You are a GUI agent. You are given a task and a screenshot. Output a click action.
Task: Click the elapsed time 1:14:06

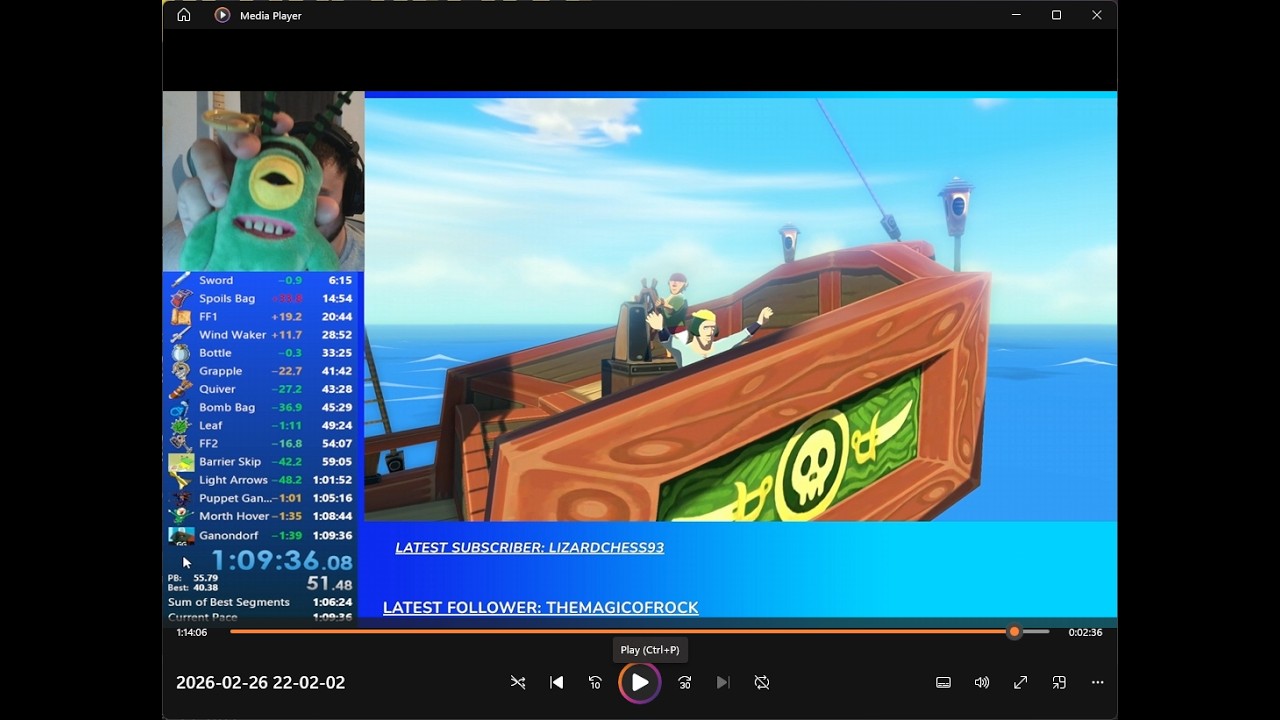192,632
